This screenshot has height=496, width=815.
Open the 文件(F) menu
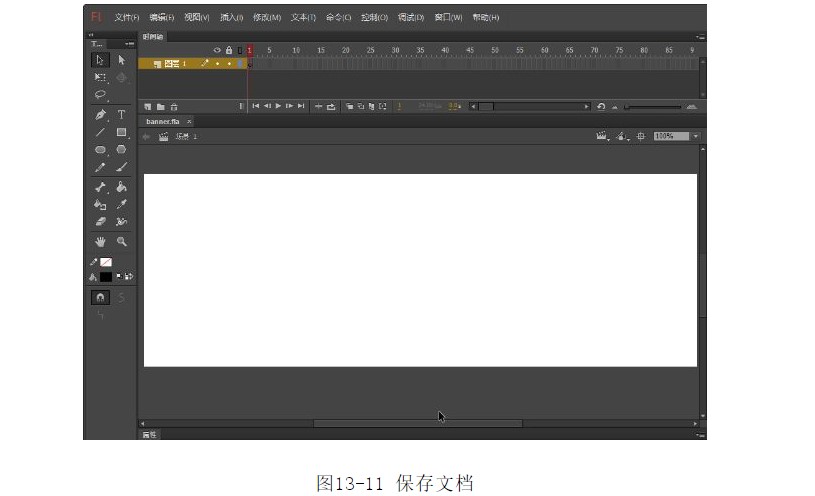[126, 17]
